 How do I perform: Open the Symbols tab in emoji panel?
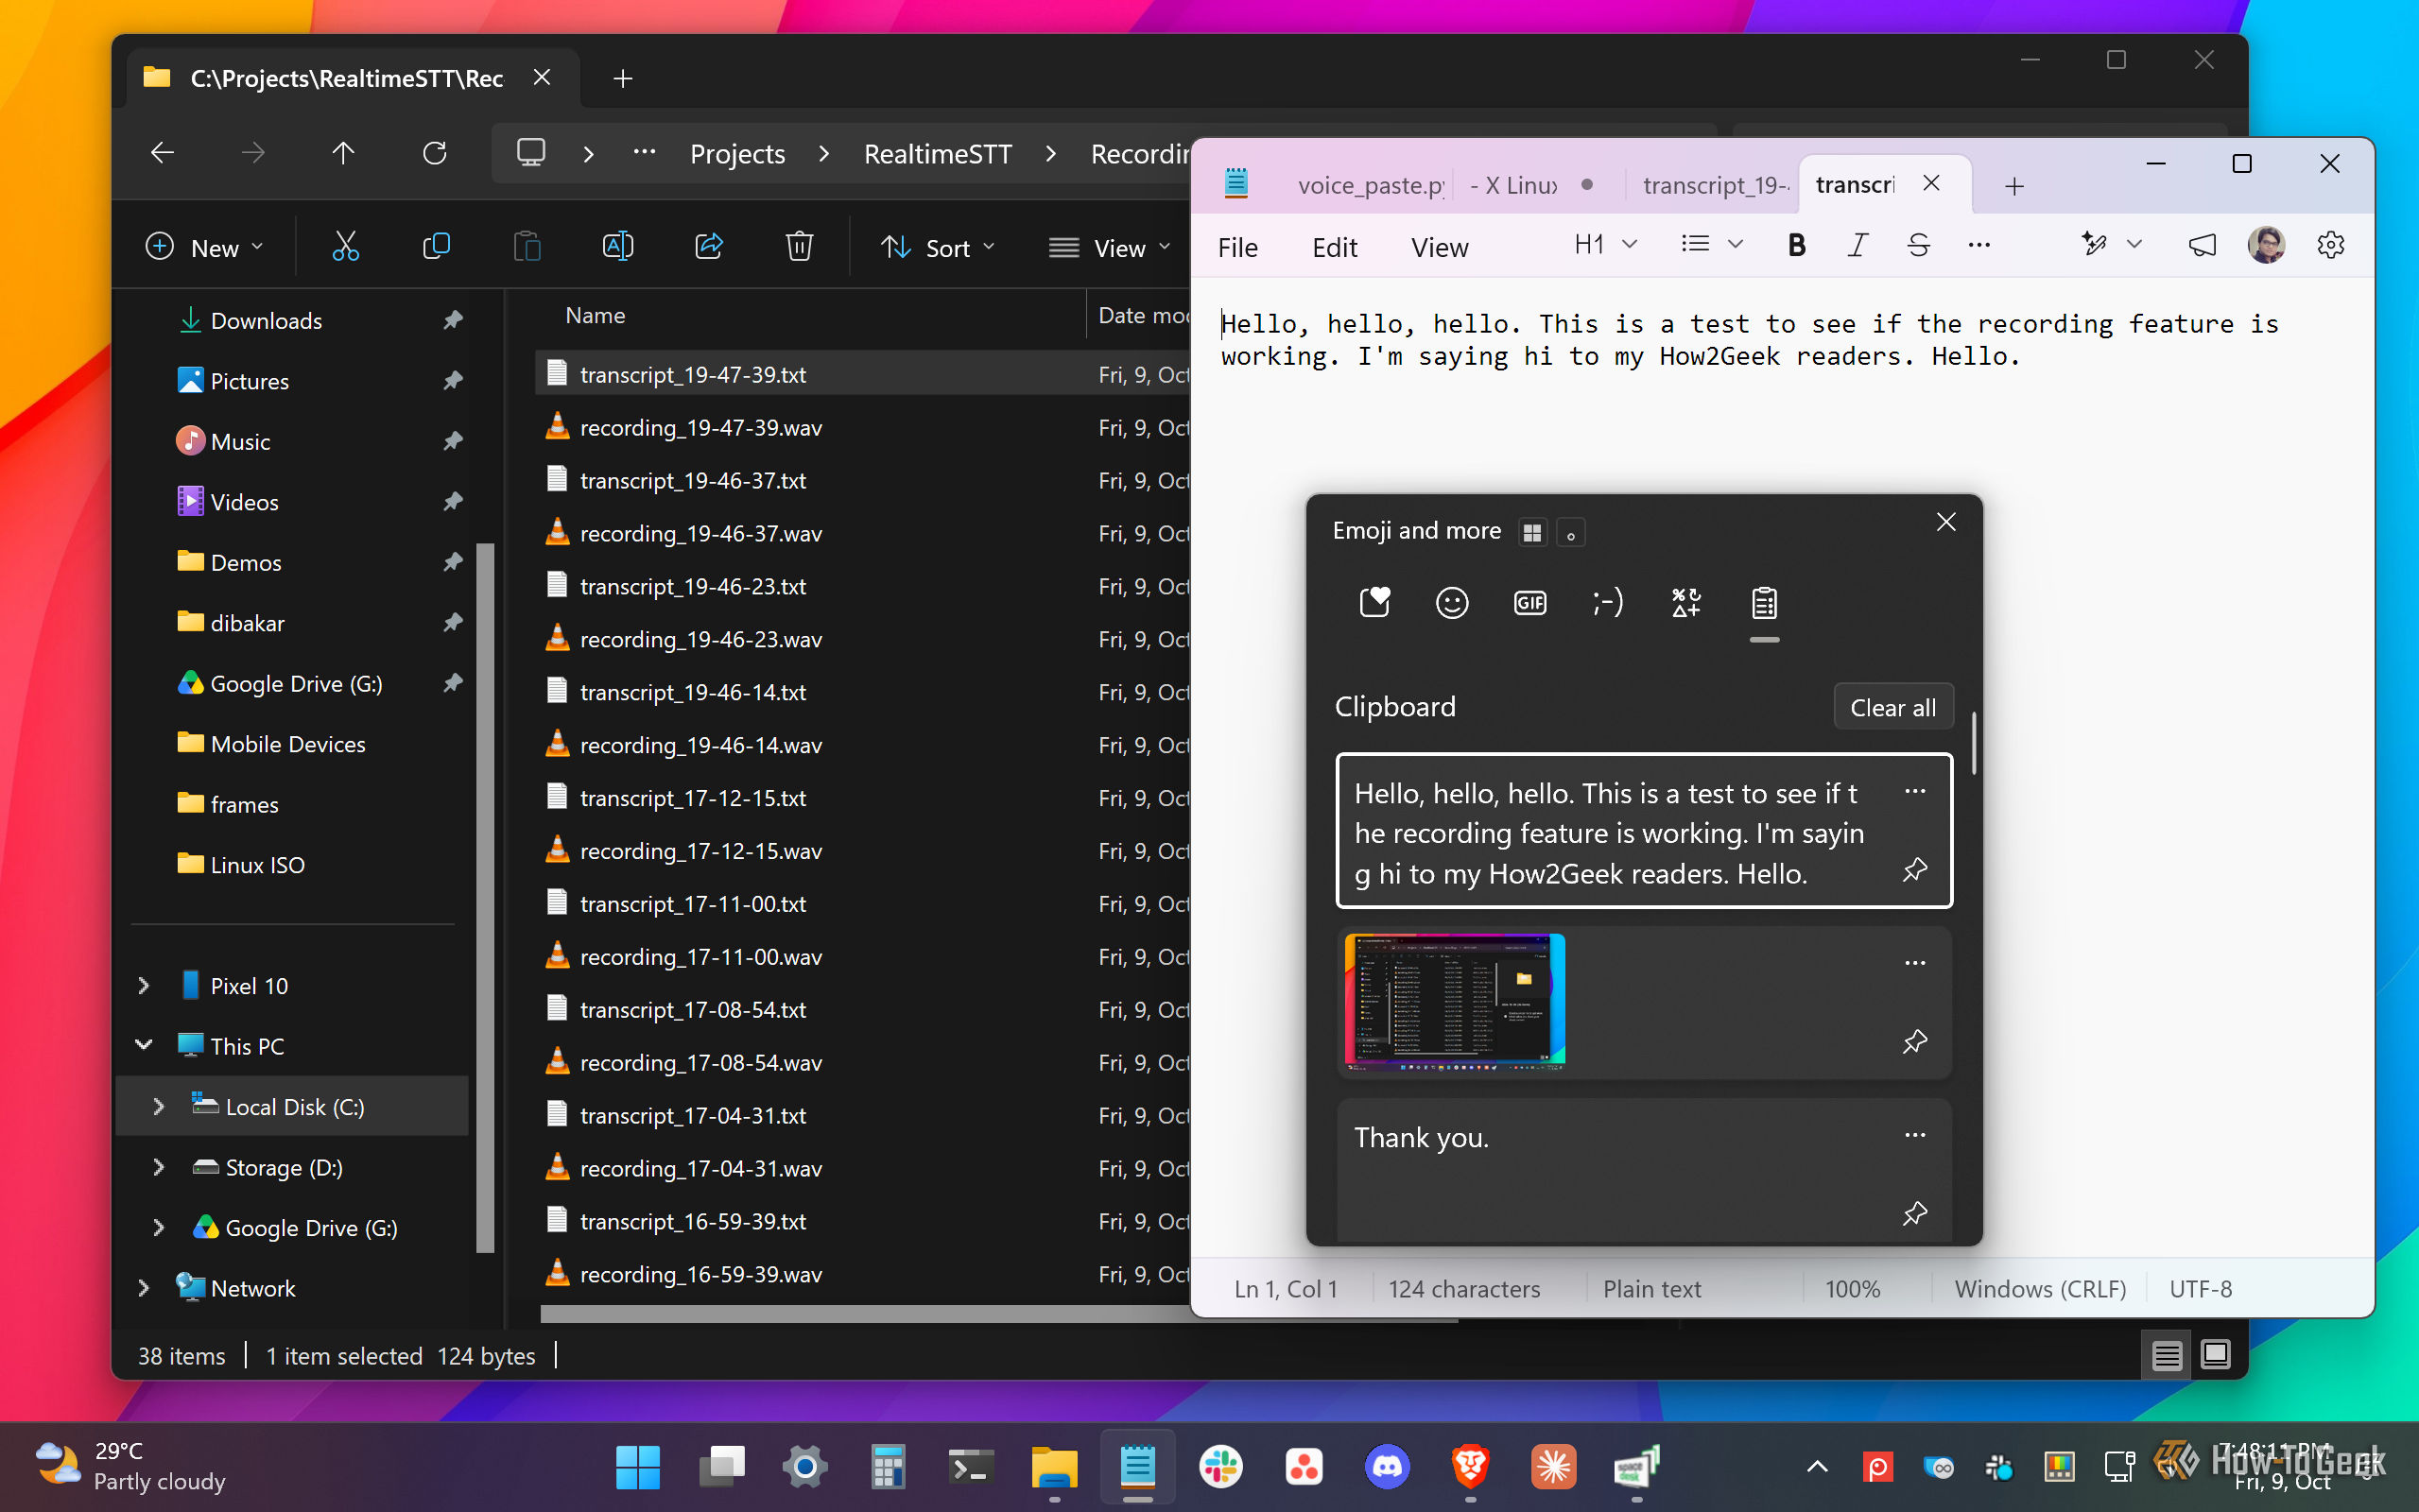coord(1686,603)
